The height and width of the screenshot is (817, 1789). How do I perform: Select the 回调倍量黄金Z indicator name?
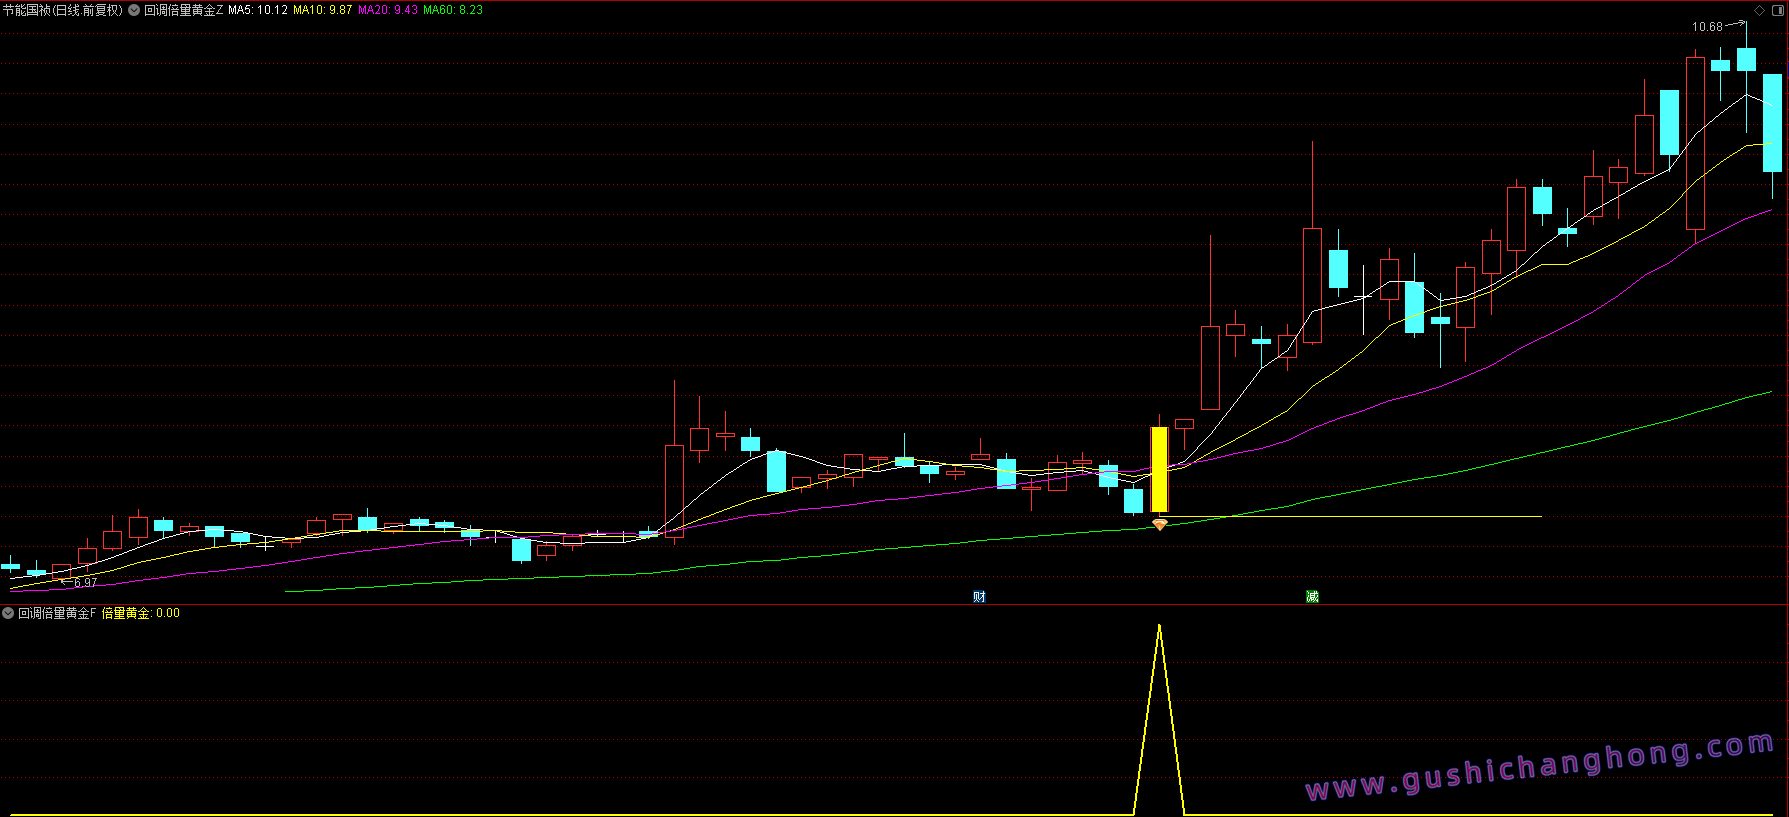point(183,10)
